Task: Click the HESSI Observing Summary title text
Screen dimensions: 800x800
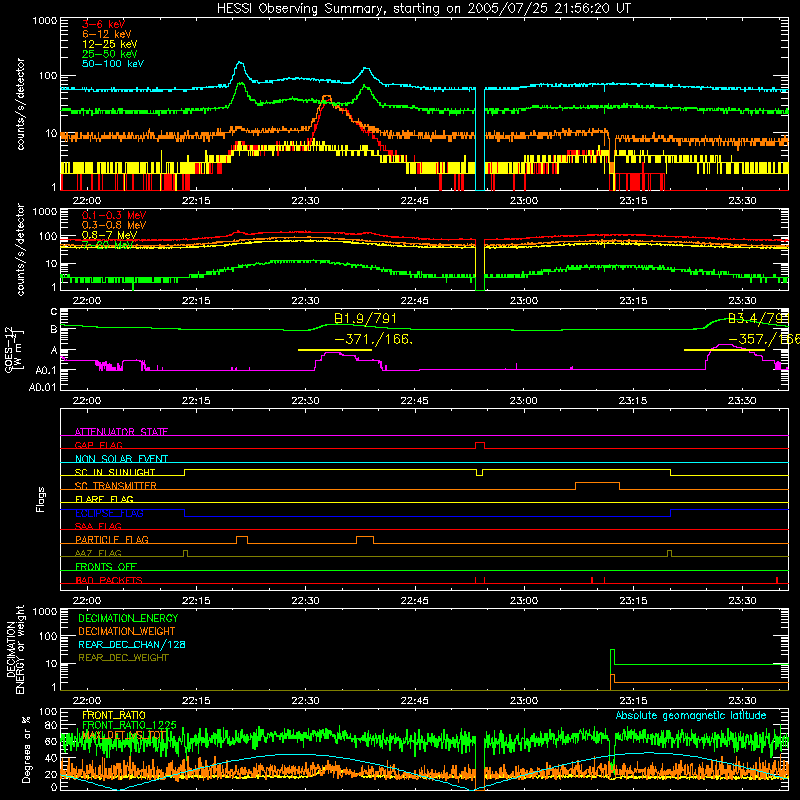Action: (424, 9)
